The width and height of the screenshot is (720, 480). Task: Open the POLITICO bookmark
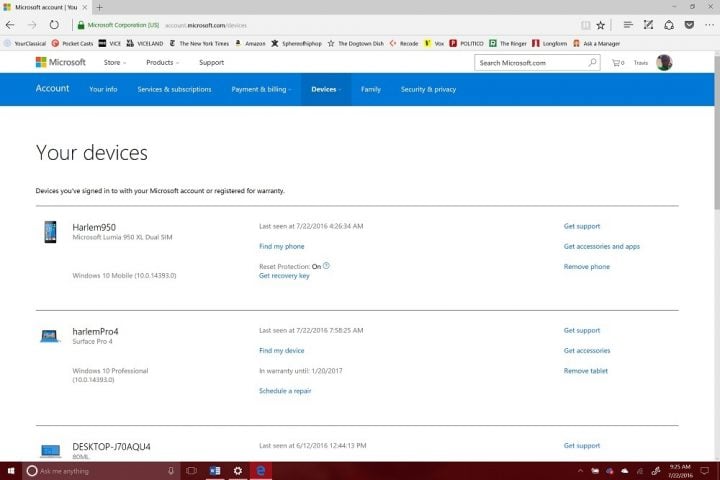click(x=467, y=43)
